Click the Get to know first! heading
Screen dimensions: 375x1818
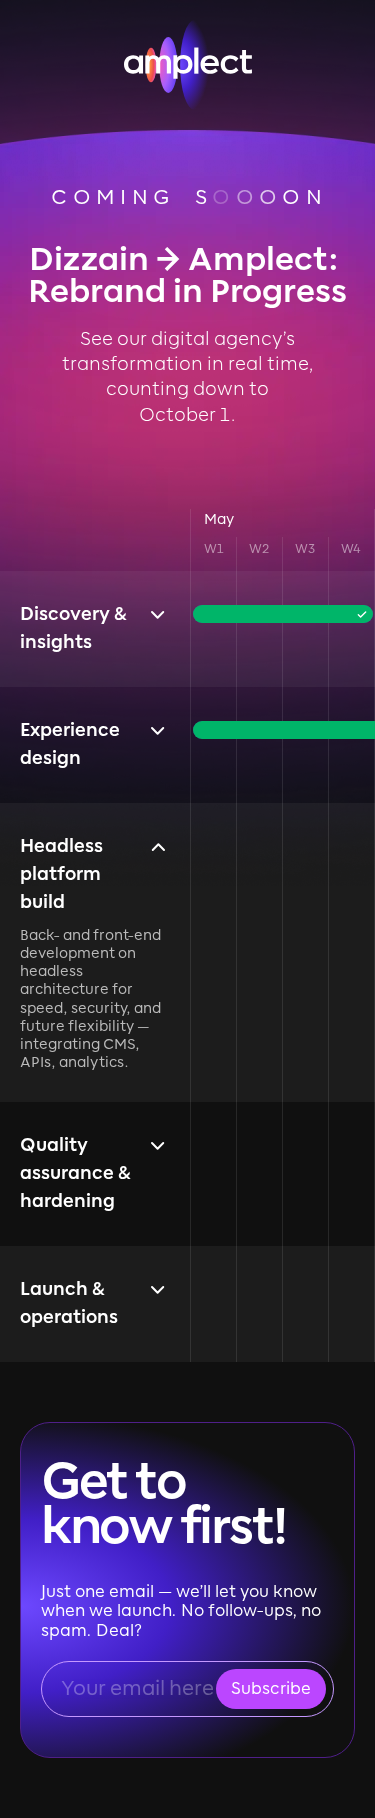(x=165, y=1503)
